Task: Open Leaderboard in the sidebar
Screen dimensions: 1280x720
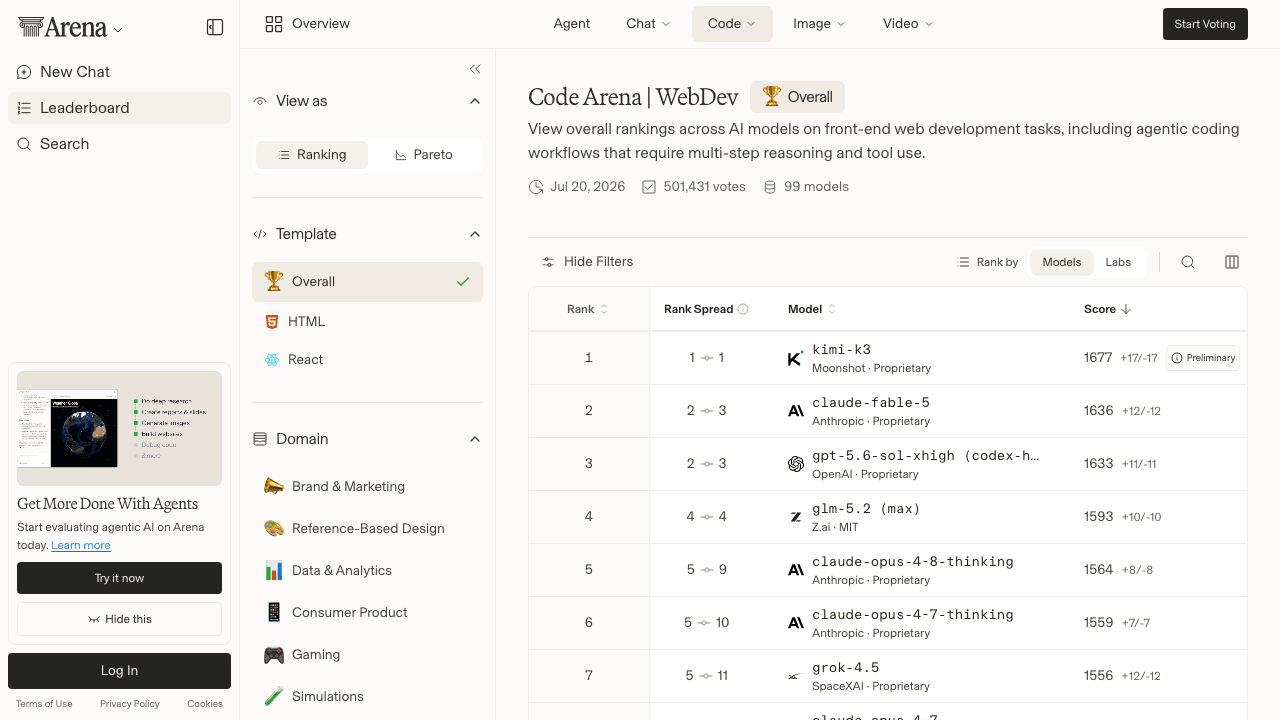Action: (119, 108)
